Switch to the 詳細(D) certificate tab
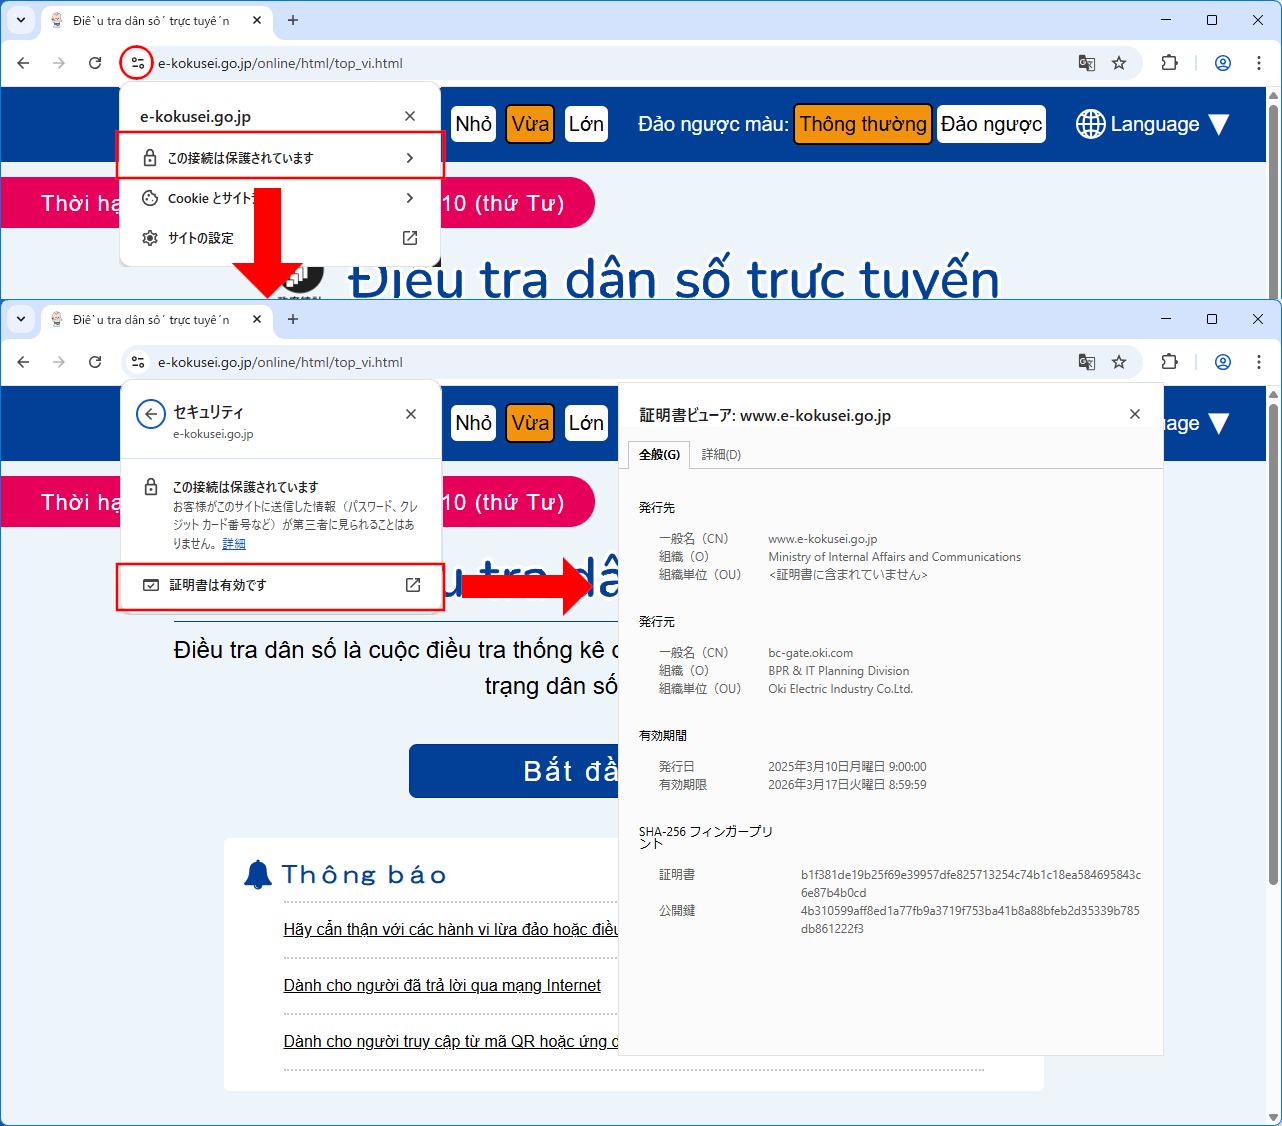This screenshot has width=1282, height=1126. click(x=721, y=455)
